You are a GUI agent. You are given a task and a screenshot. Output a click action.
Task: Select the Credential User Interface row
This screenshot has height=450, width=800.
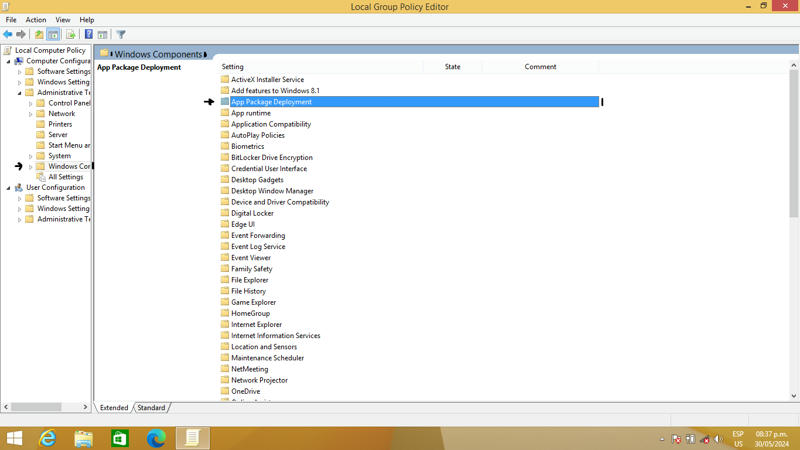[x=410, y=168]
